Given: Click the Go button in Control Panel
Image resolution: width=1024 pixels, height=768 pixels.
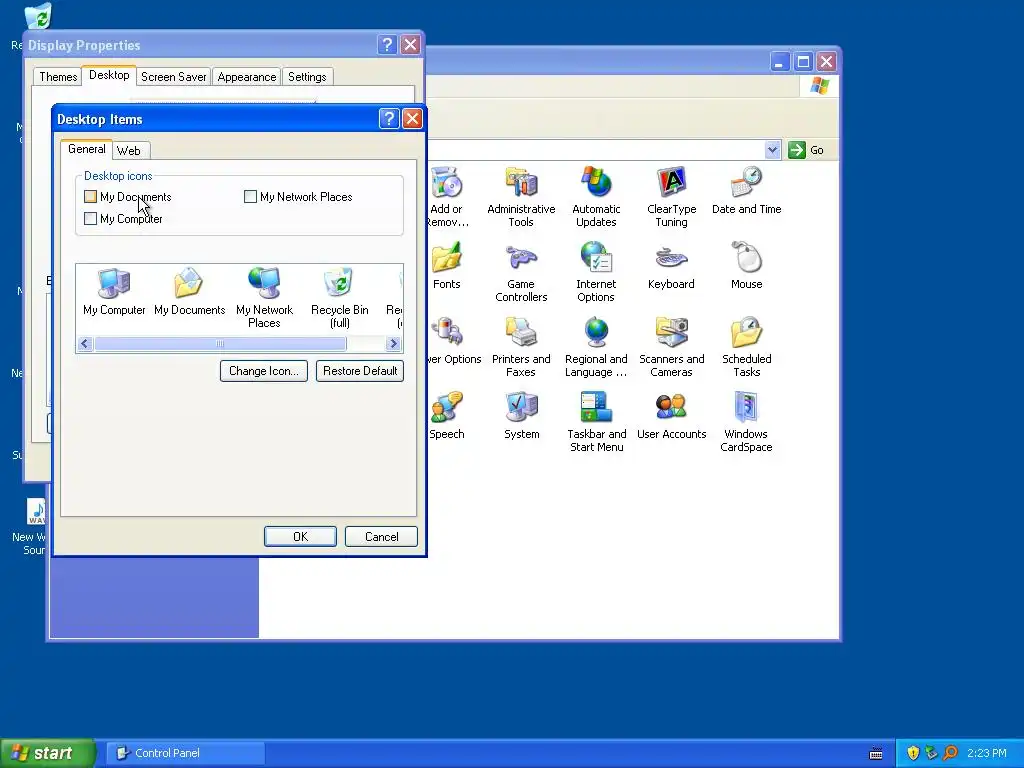Looking at the screenshot, I should [806, 150].
